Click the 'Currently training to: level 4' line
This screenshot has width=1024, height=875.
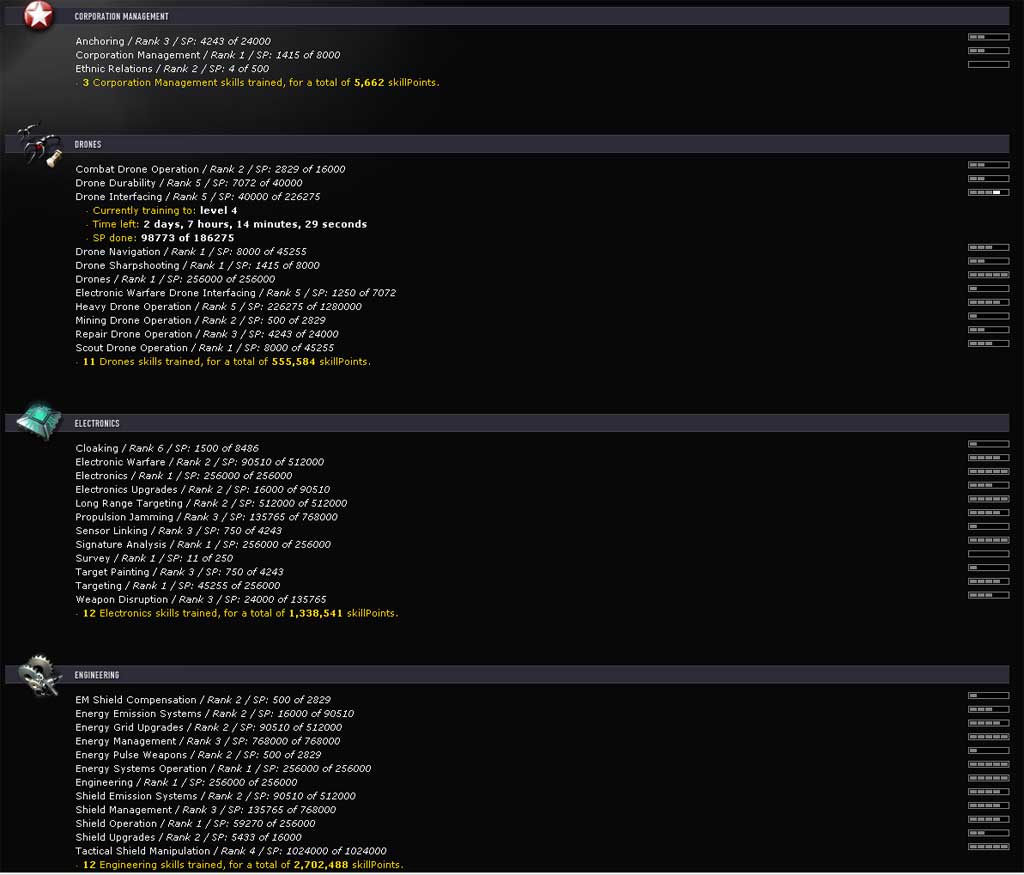165,211
